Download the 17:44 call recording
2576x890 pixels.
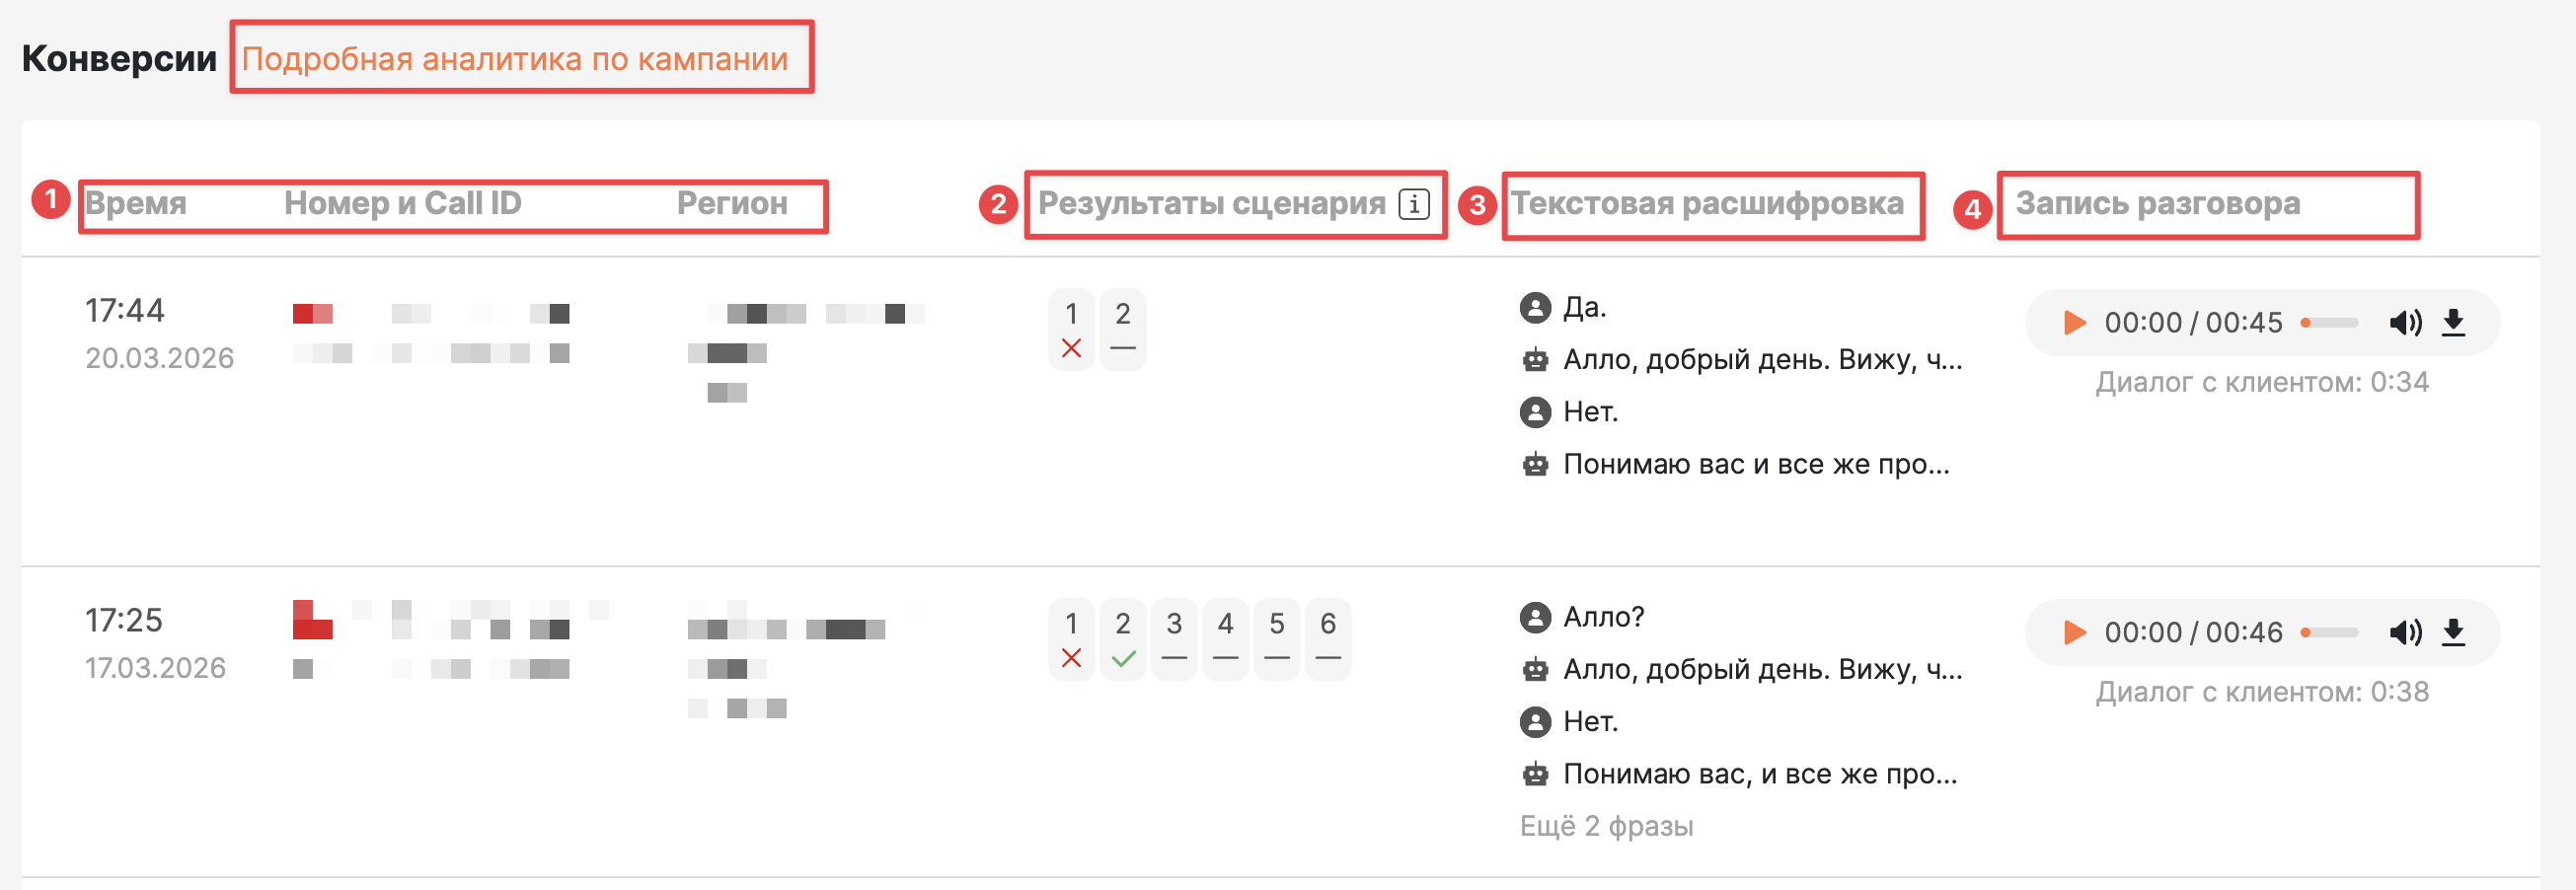(x=2454, y=323)
